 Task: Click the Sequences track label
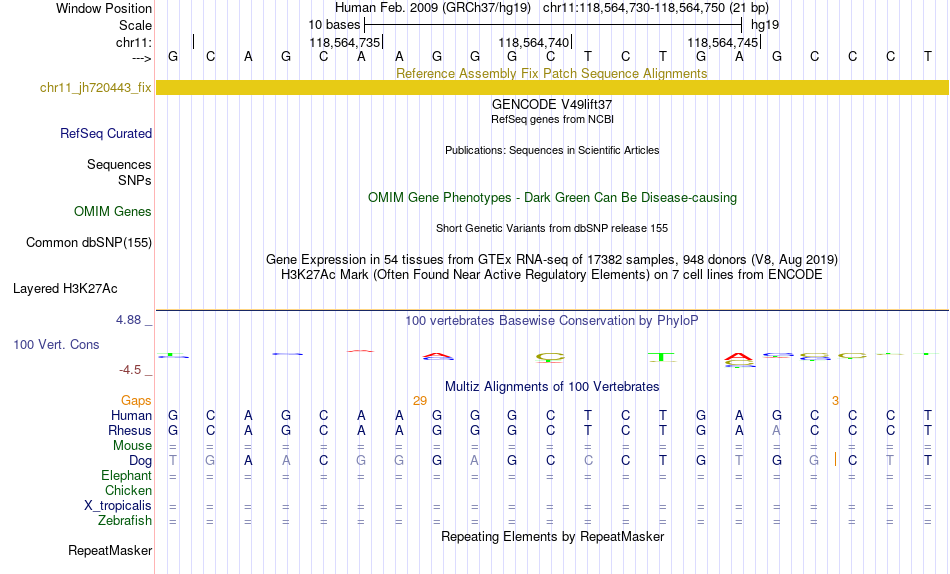[119, 164]
